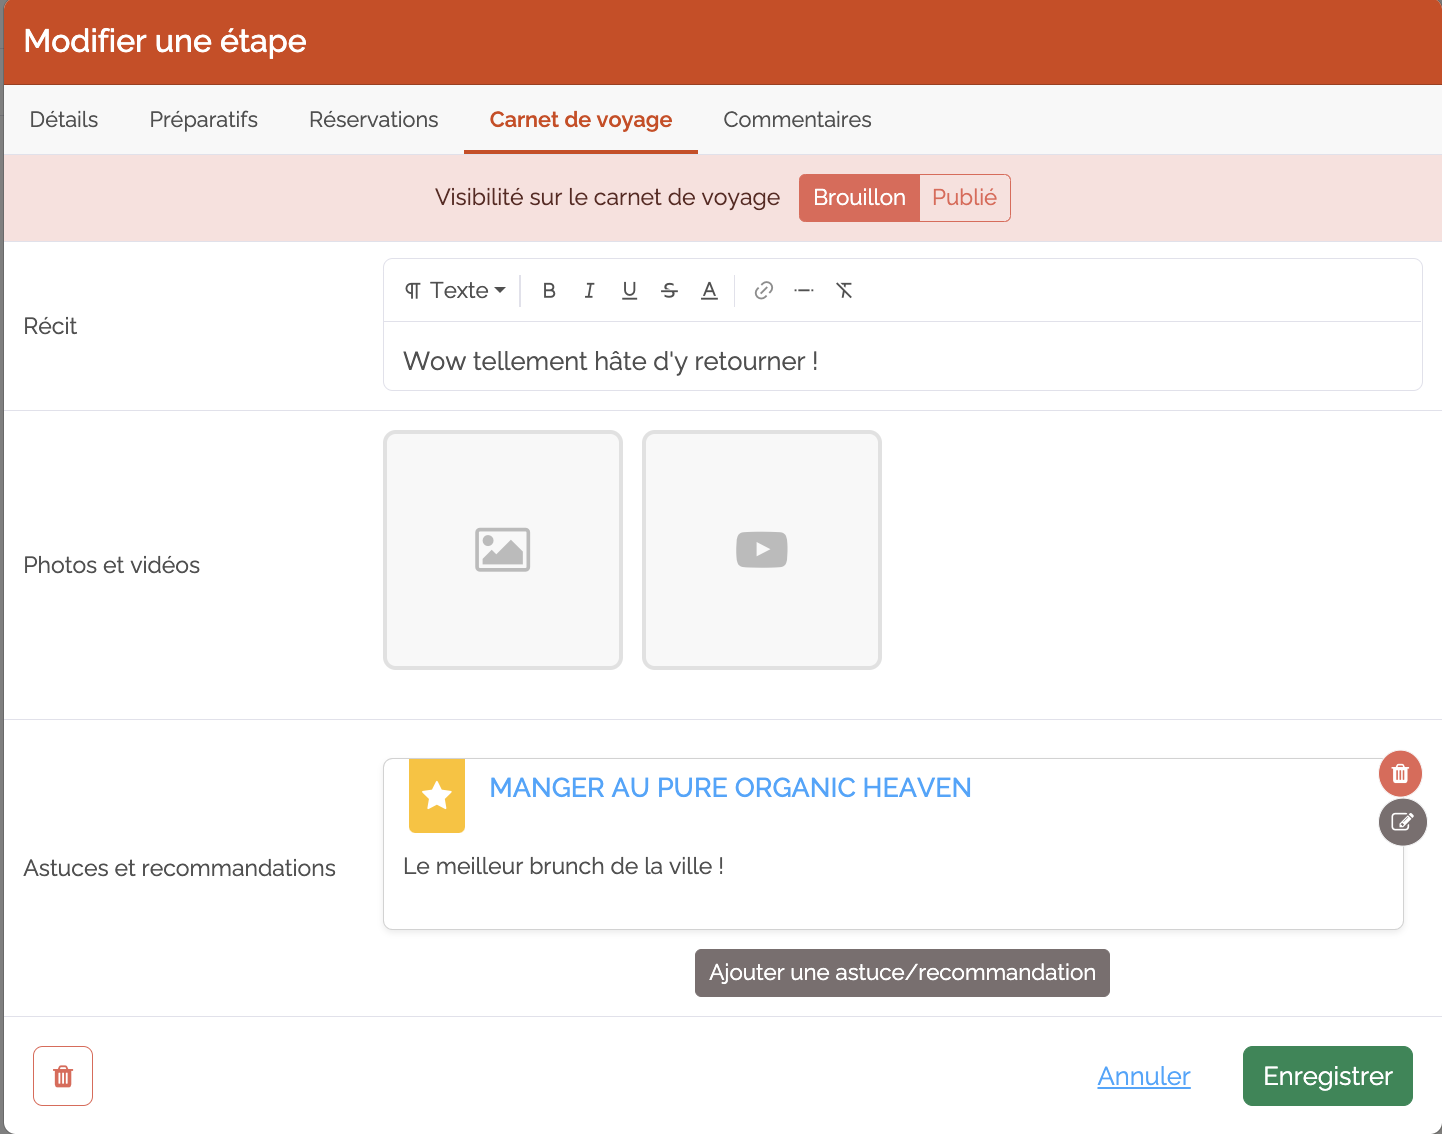Add a photo using the image placeholder
Screen dimensions: 1442x1134
tap(503, 550)
